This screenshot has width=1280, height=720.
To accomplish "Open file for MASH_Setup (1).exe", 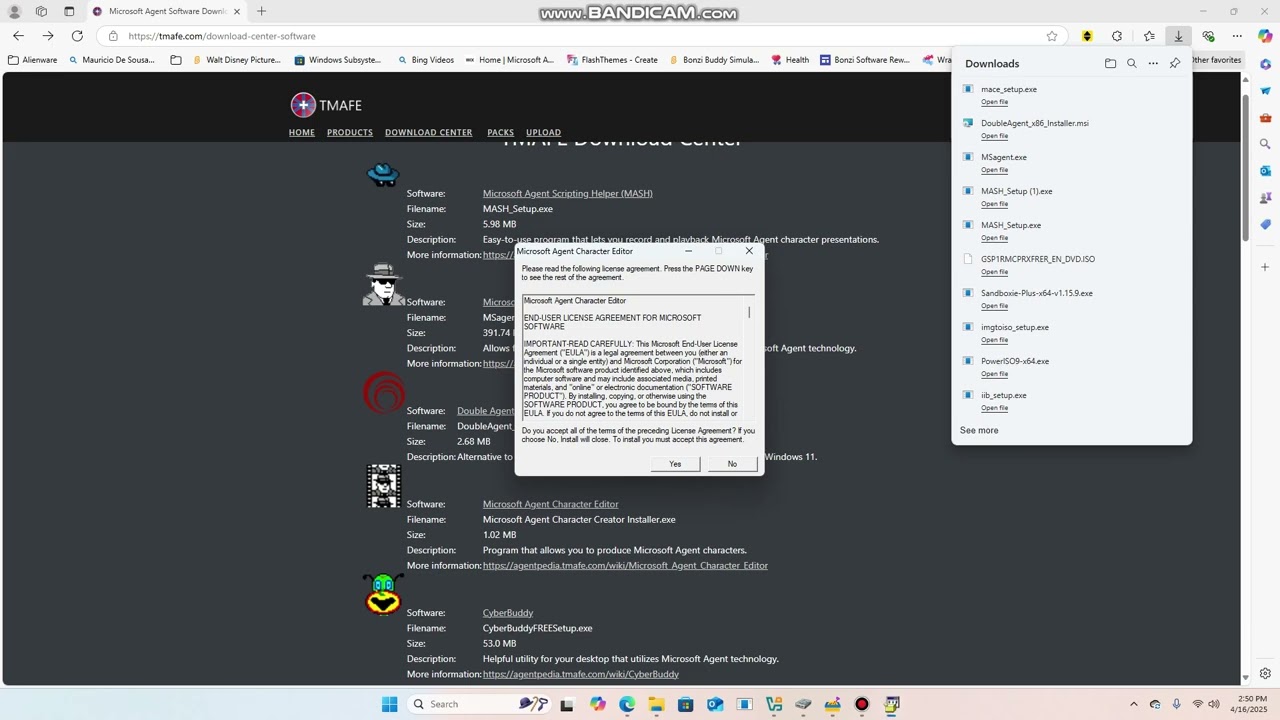I will (994, 204).
